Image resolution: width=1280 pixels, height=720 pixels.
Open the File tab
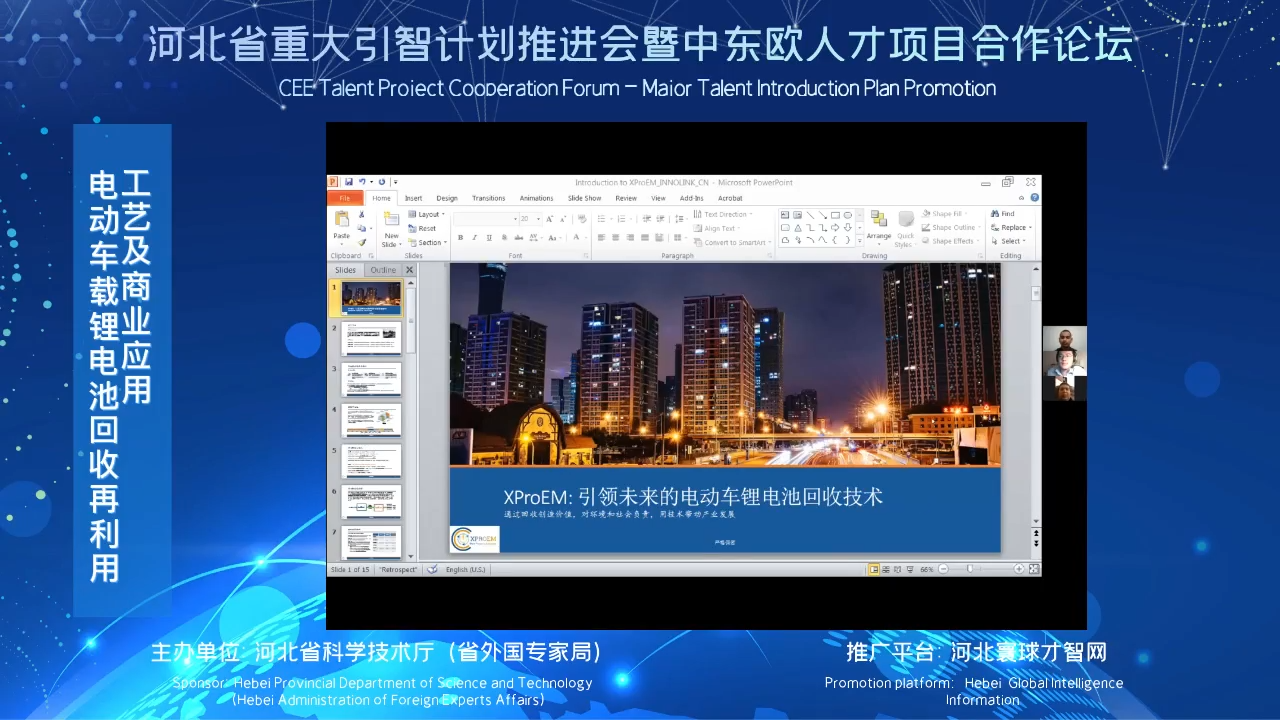(x=345, y=198)
